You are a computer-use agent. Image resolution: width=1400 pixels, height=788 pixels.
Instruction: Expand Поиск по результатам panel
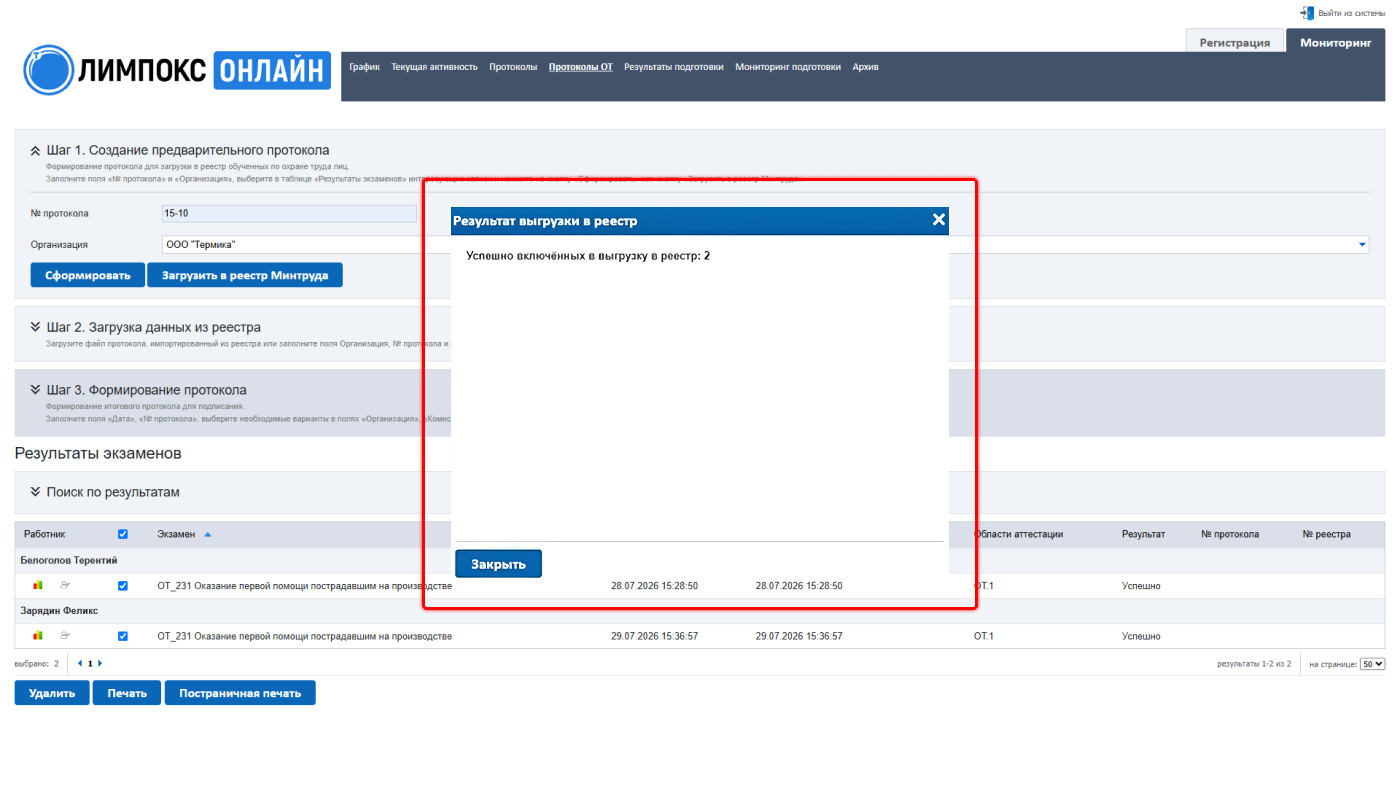click(x=35, y=492)
